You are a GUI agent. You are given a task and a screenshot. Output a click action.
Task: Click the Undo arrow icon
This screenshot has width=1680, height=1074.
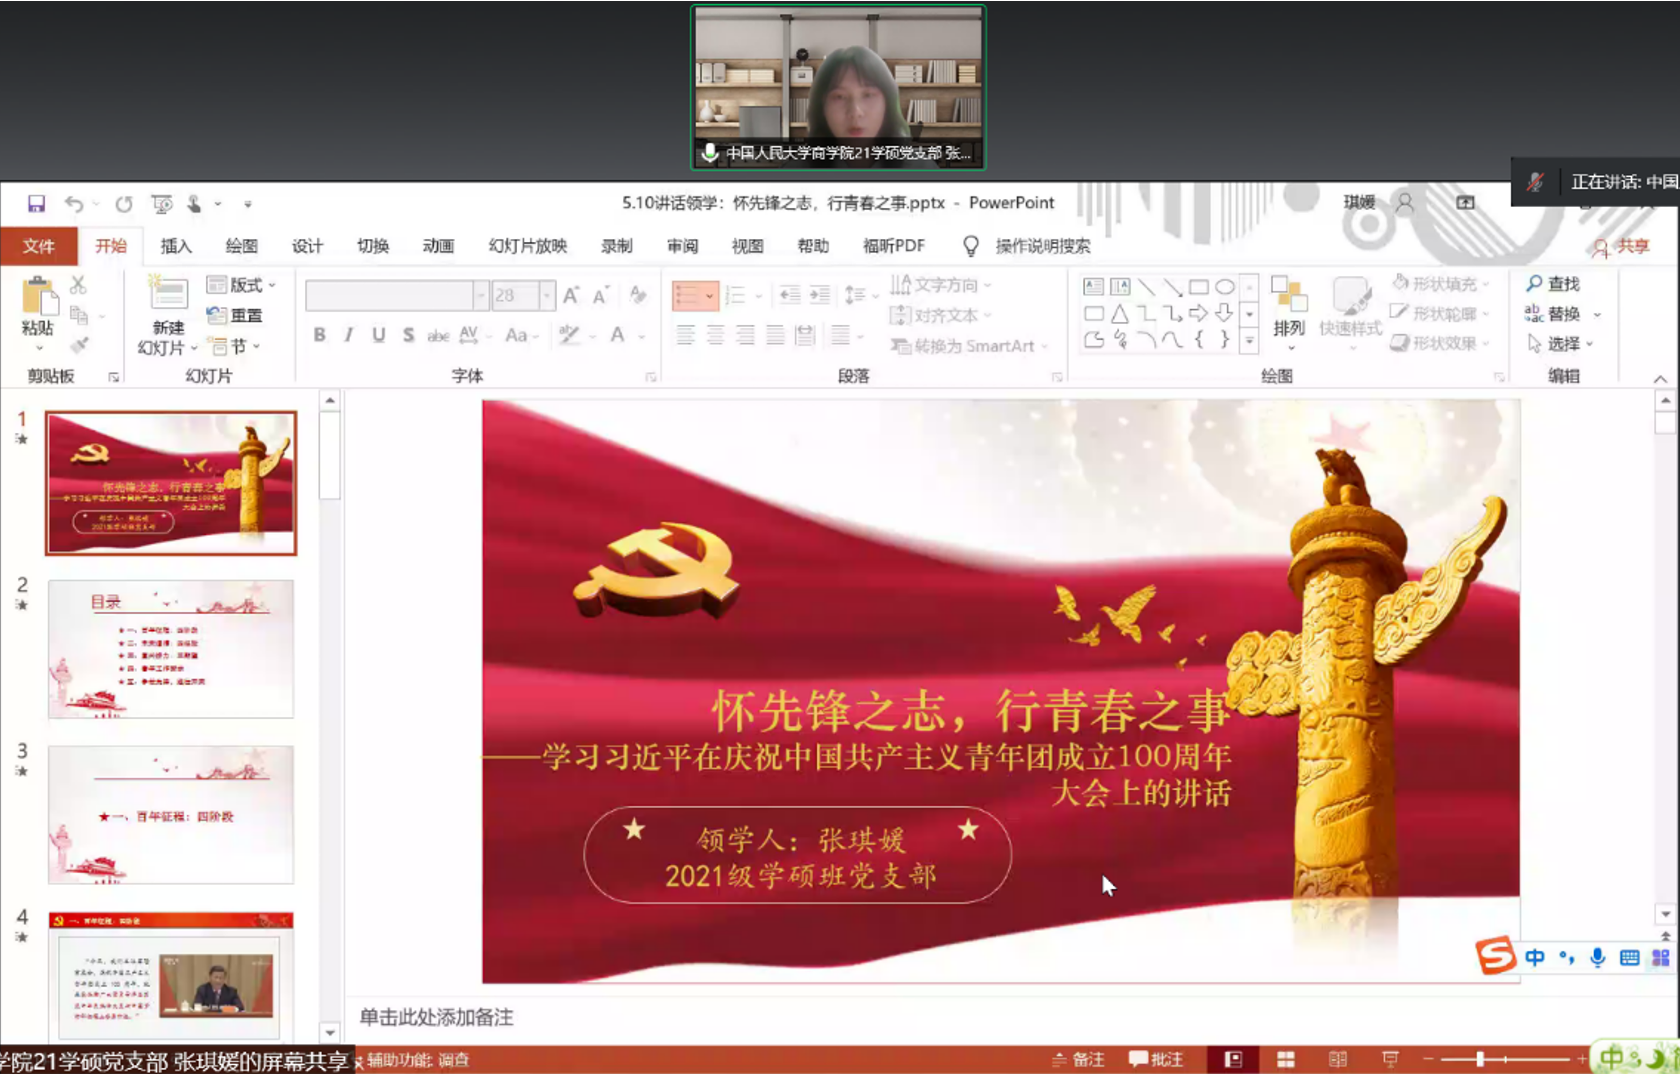pos(74,204)
